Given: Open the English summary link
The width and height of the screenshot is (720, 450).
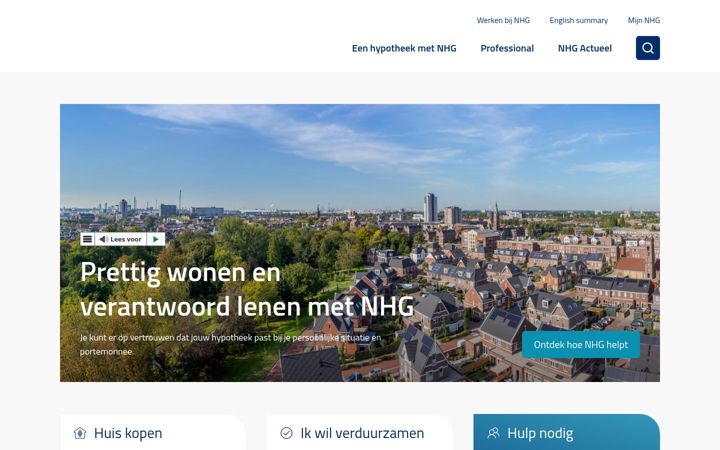Looking at the screenshot, I should pos(579,20).
